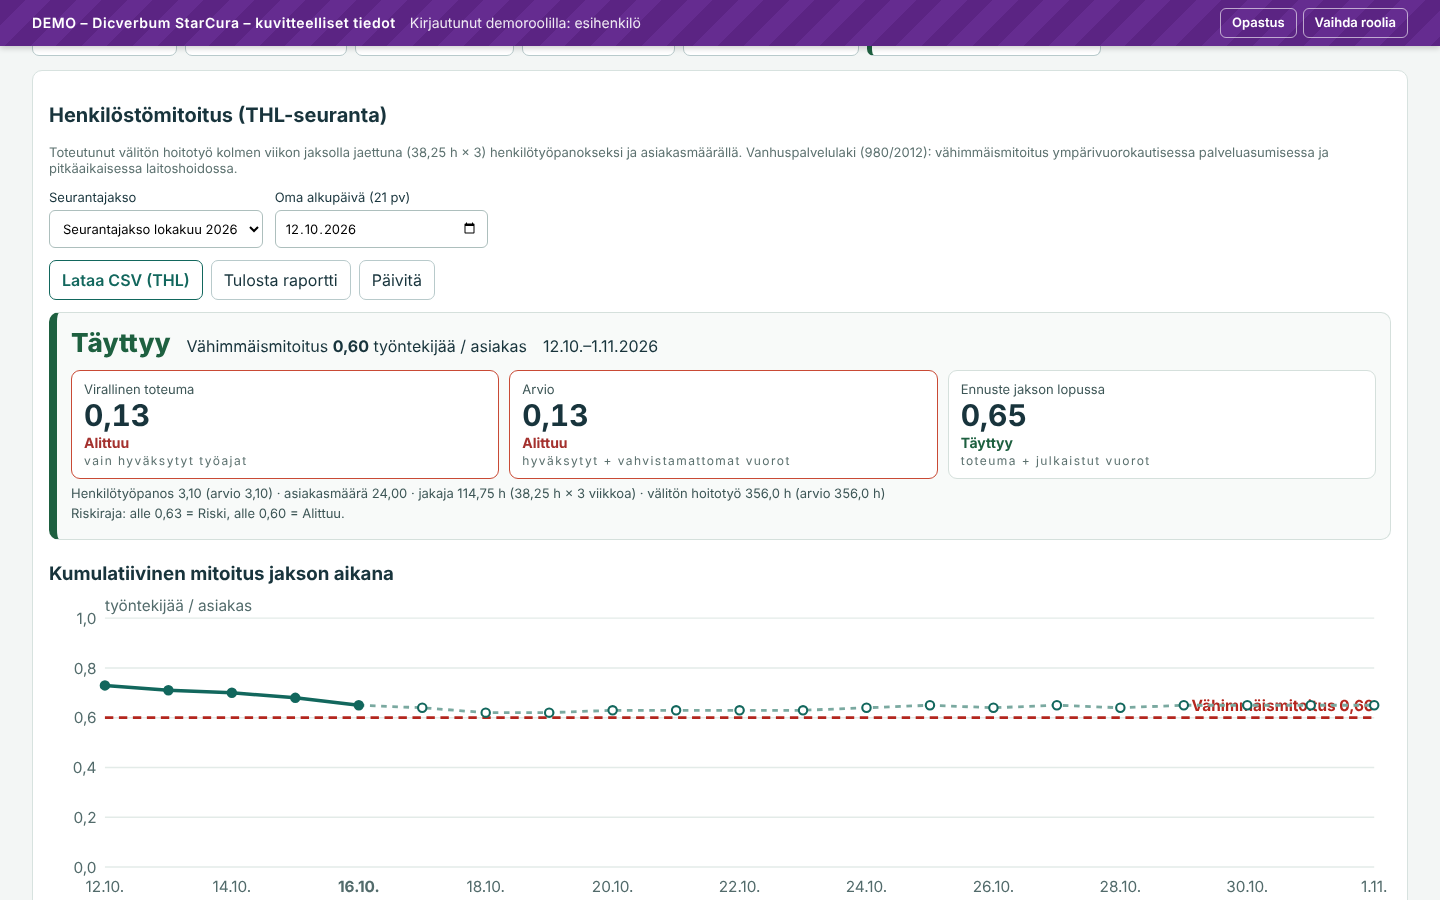This screenshot has height=900, width=1440.
Task: Click the date range 12.10.–1.11.2026
Action: (x=600, y=347)
